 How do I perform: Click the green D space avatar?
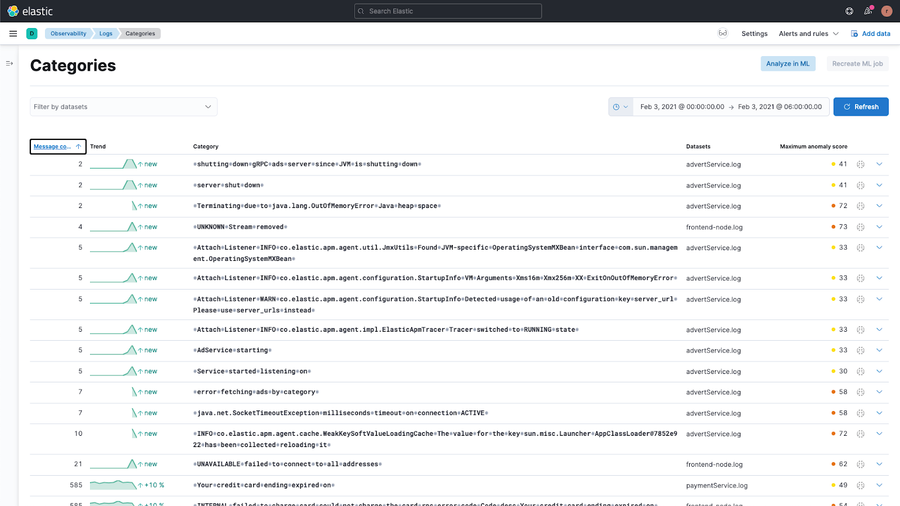pyautogui.click(x=32, y=33)
